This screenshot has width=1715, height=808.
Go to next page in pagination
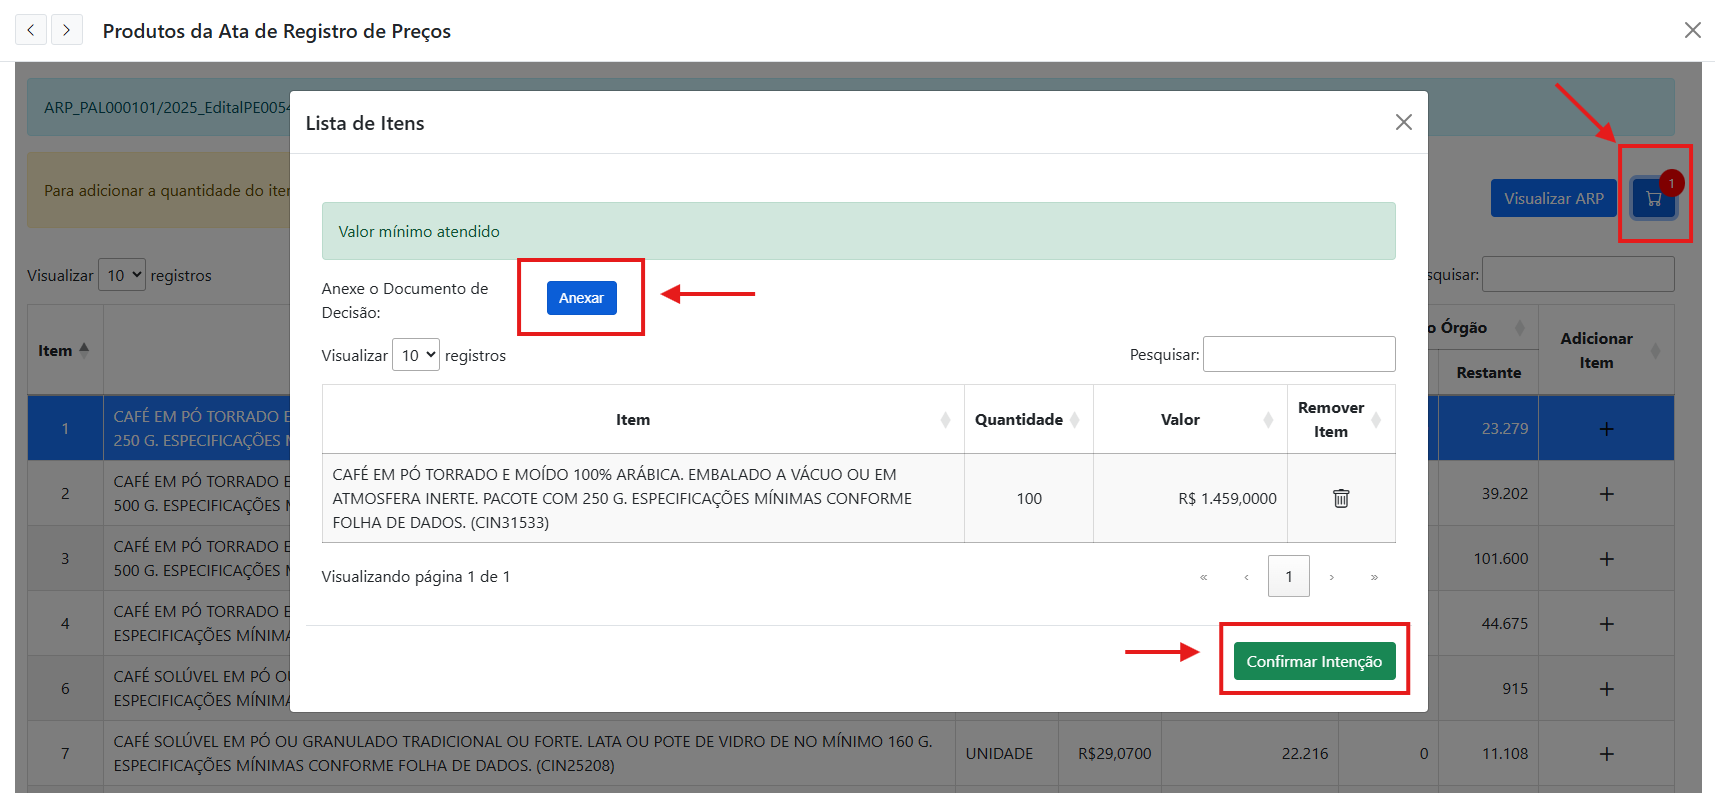click(x=1331, y=577)
